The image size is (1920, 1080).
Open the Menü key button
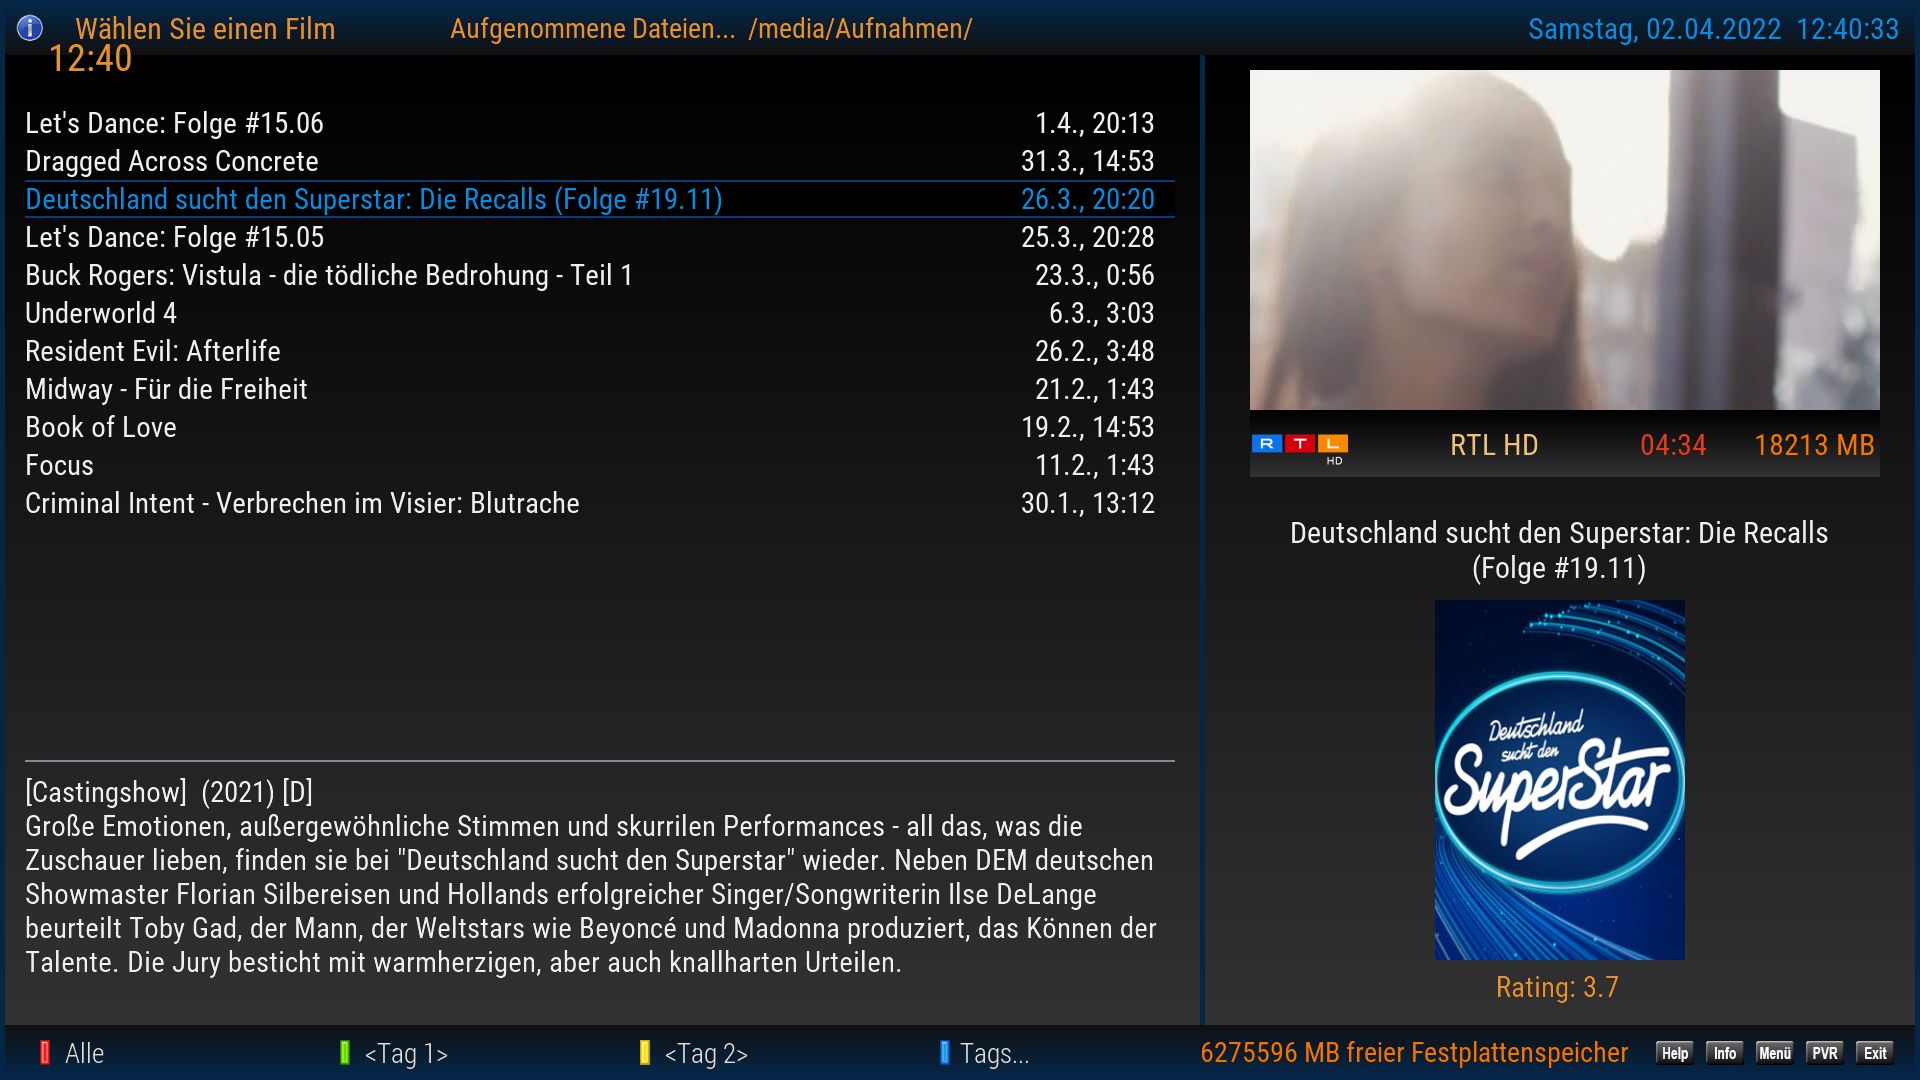(x=1774, y=1053)
